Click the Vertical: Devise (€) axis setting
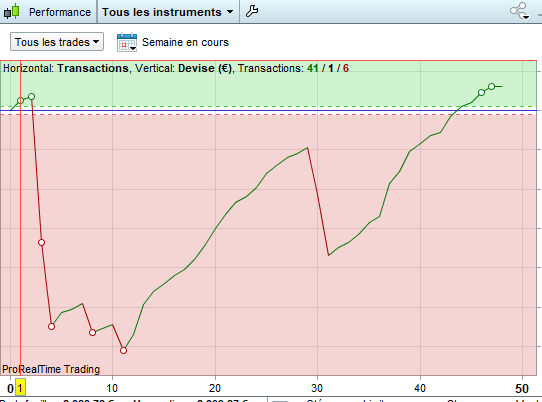542x402 pixels. click(183, 68)
